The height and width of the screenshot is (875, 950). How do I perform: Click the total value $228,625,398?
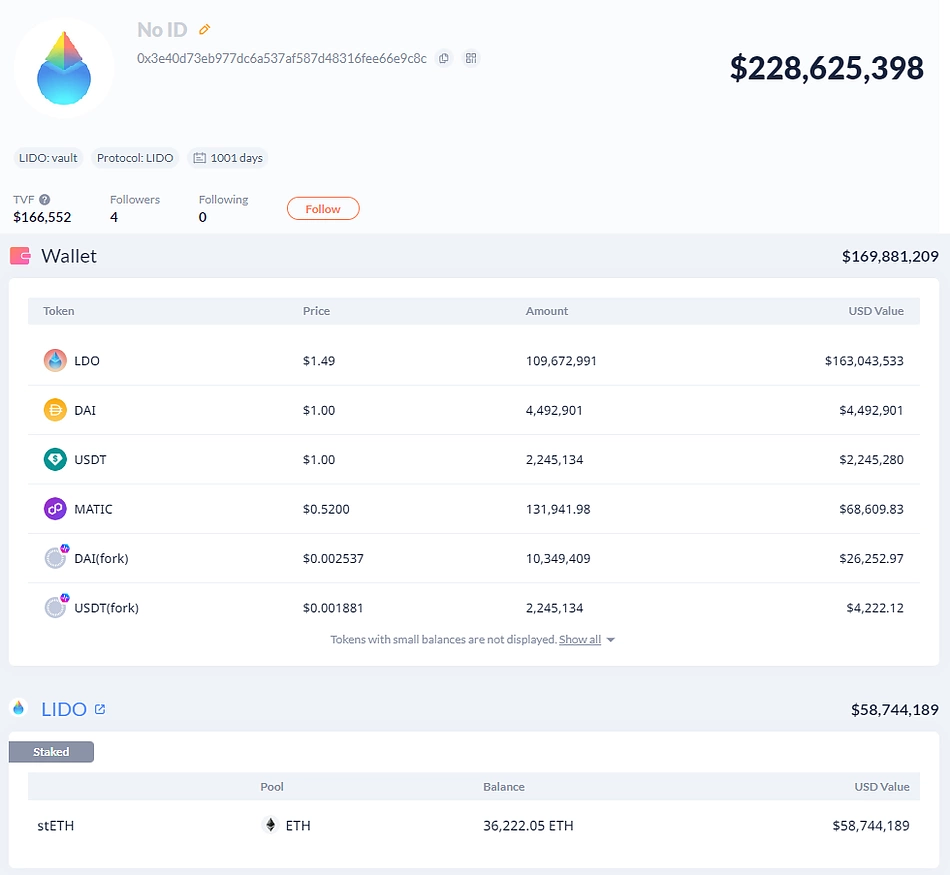click(826, 68)
